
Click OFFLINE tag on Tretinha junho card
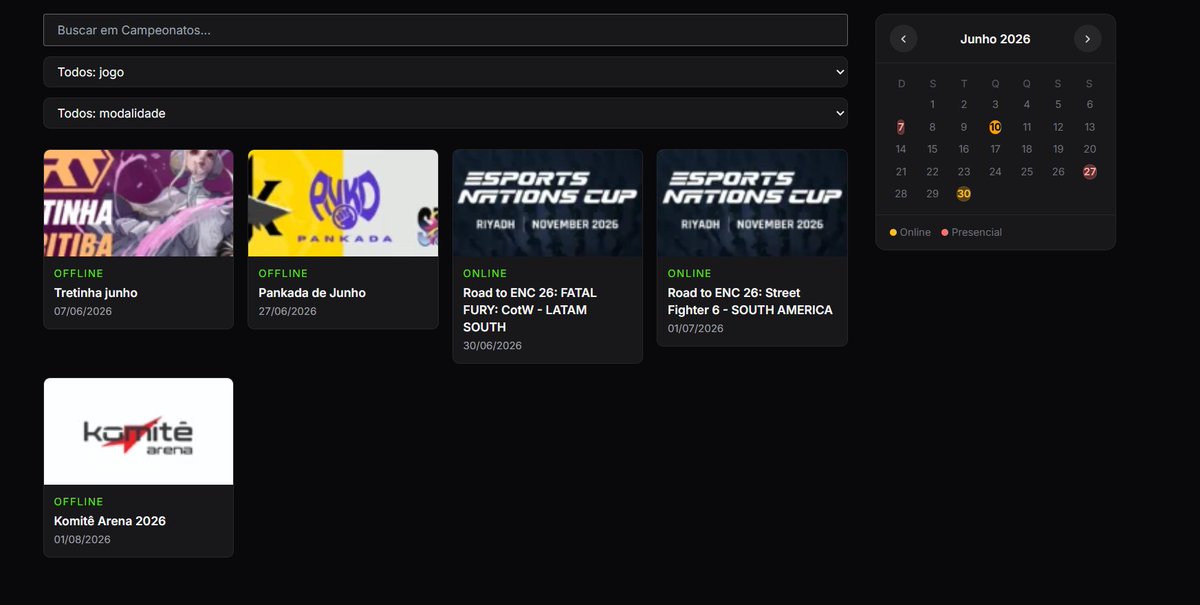pyautogui.click(x=79, y=273)
